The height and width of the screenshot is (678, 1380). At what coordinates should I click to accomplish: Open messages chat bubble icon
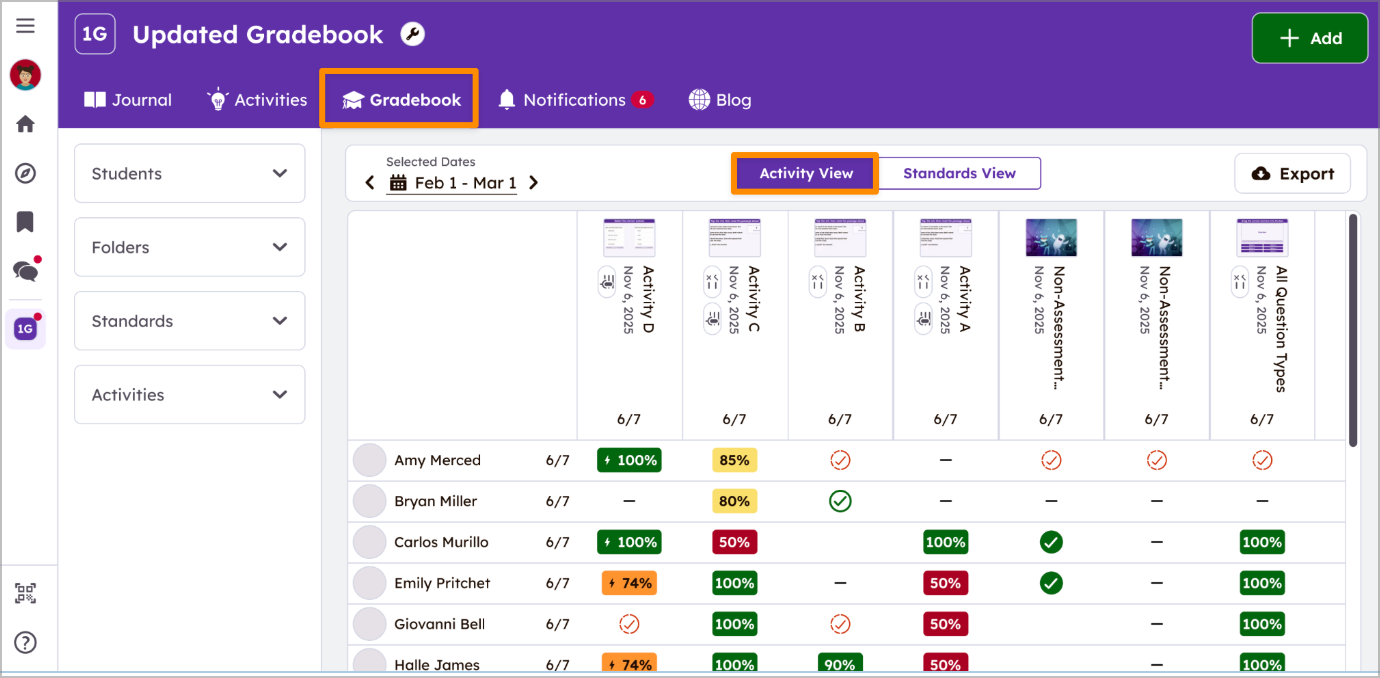point(25,271)
